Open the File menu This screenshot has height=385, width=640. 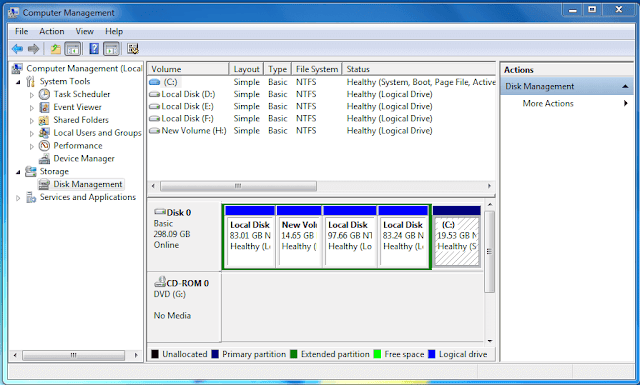pos(21,31)
